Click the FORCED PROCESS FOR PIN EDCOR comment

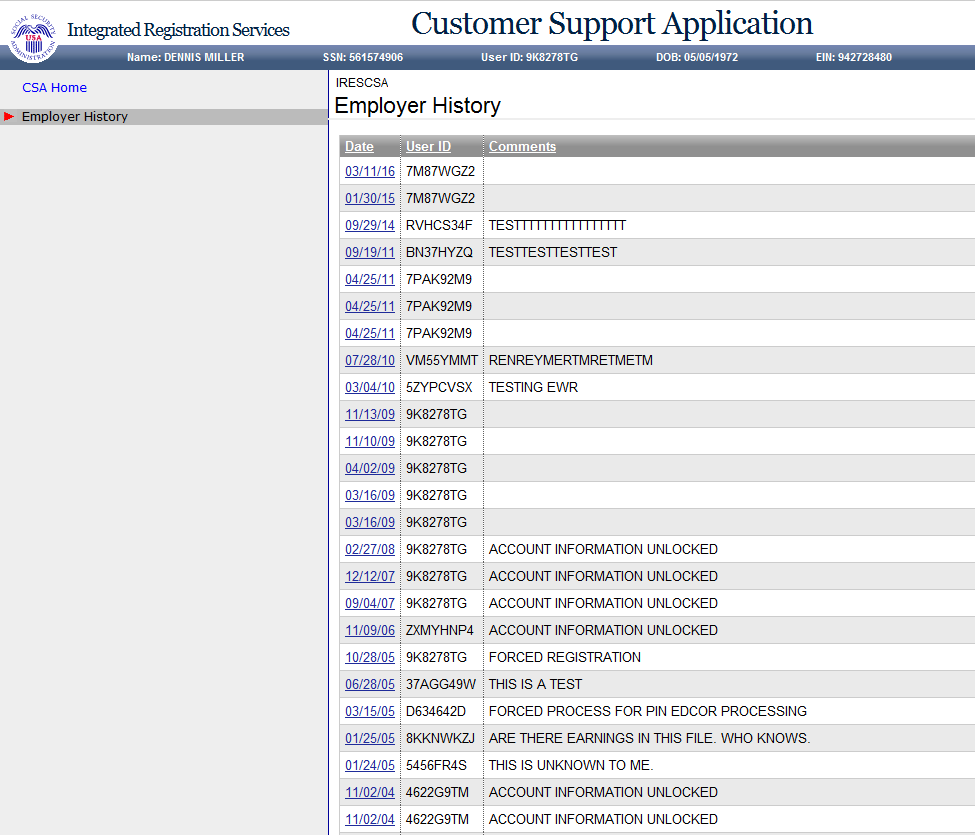648,711
